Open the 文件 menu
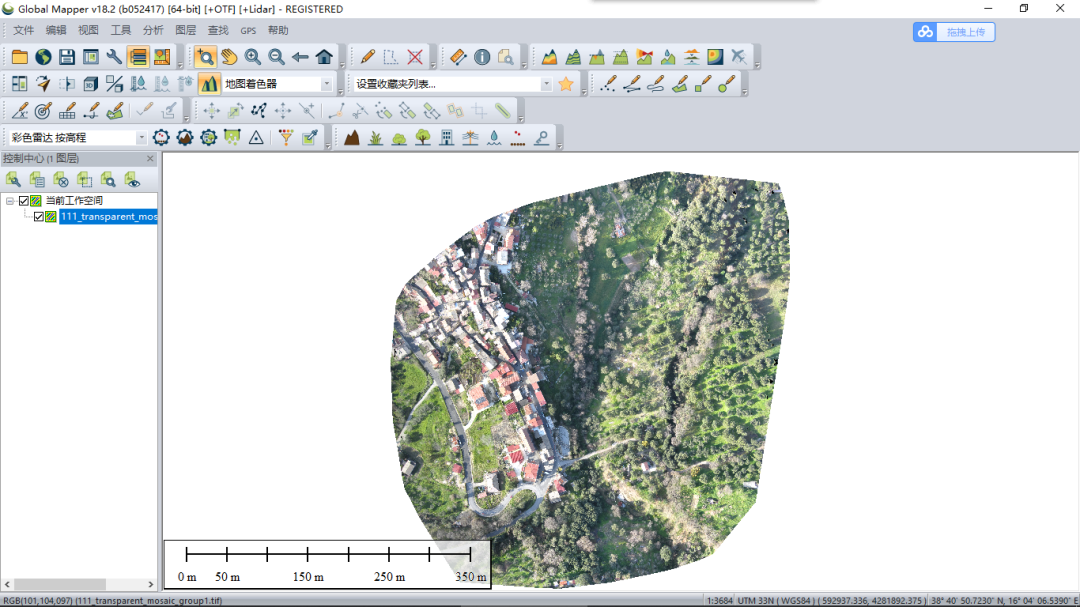This screenshot has width=1080, height=607. [x=23, y=30]
